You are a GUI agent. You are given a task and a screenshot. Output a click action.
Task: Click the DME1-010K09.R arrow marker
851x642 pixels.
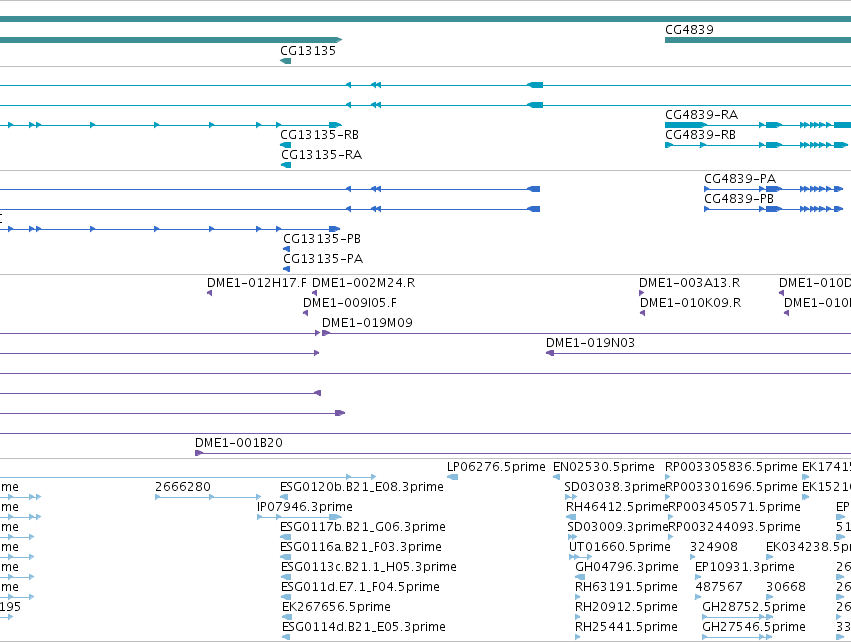(x=643, y=313)
